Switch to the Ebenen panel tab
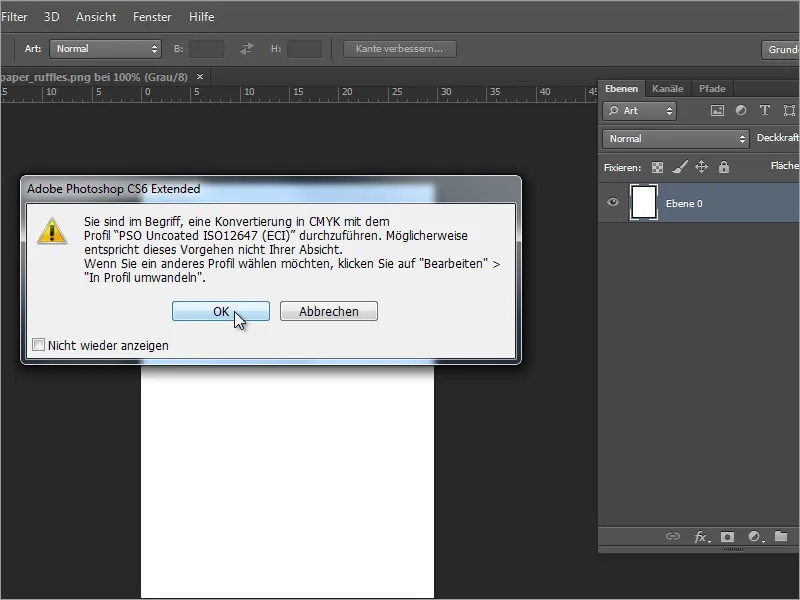Viewport: 800px width, 600px height. click(621, 88)
